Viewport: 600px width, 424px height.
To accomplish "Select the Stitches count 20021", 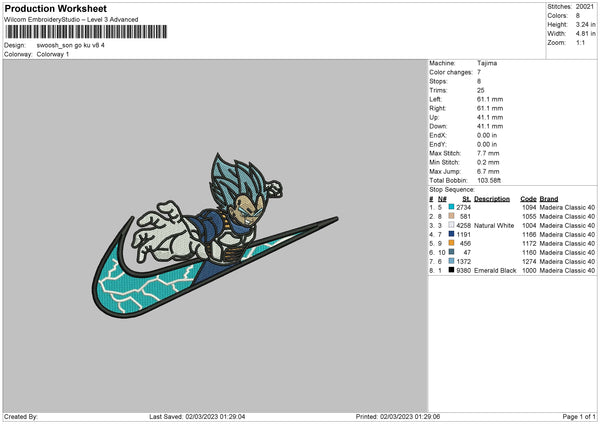I will 584,7.
